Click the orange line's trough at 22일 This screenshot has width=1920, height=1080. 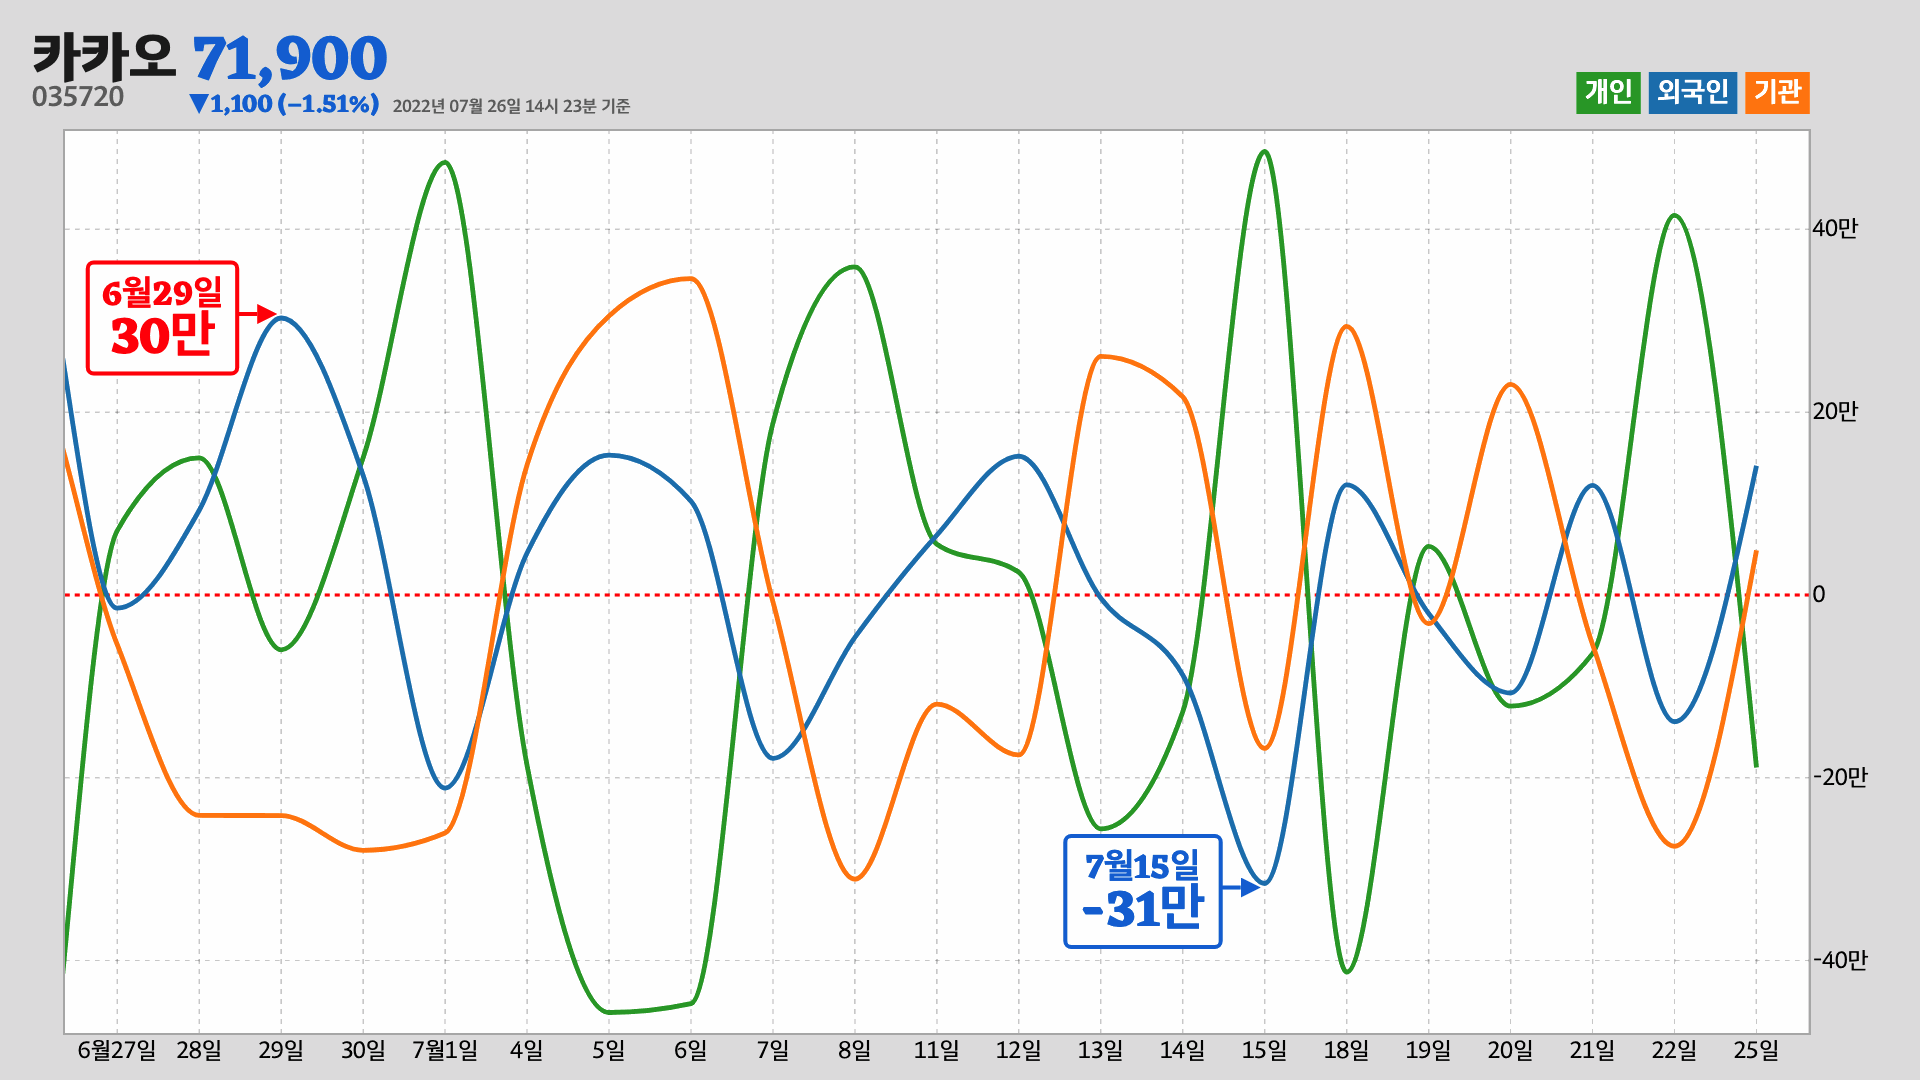1675,846
